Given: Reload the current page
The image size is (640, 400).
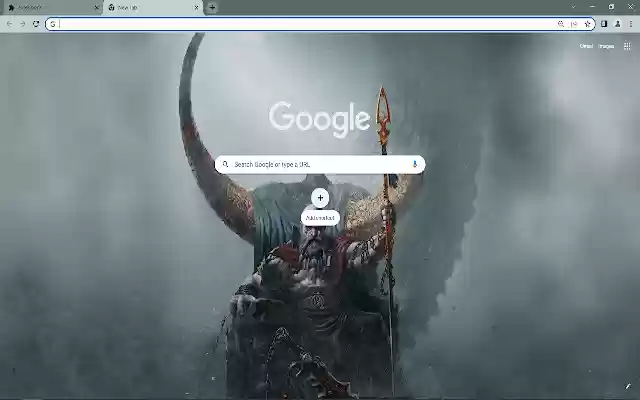Looking at the screenshot, I should pos(36,24).
